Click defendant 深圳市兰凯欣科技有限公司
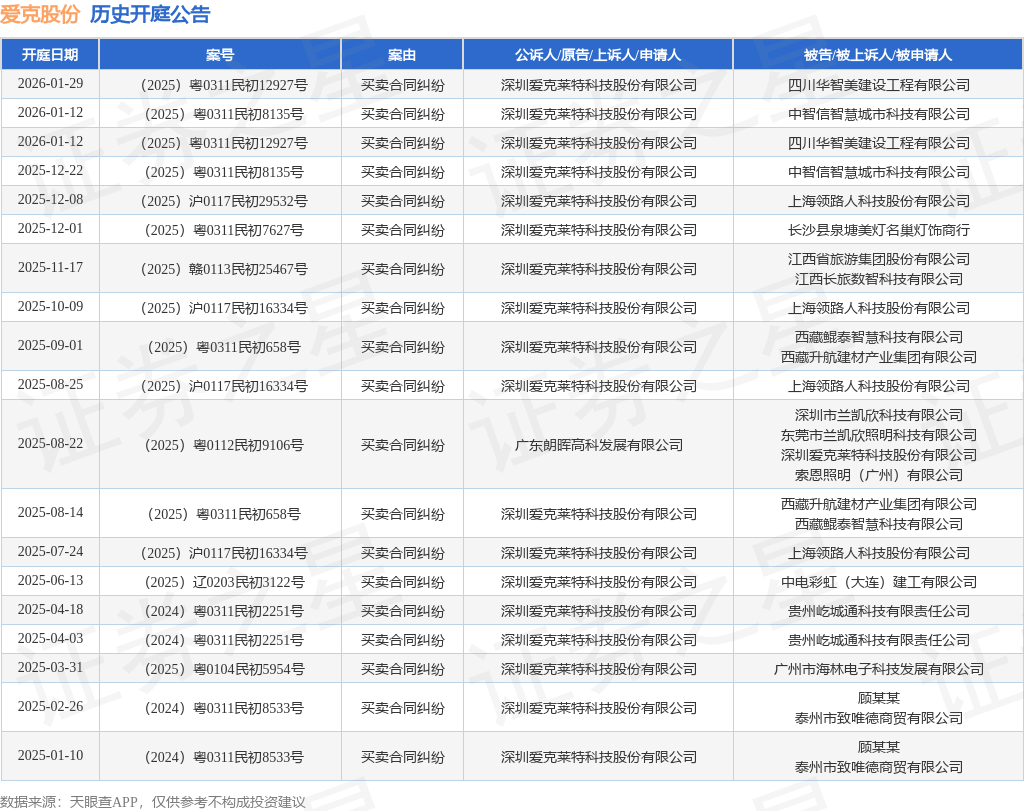Image resolution: width=1024 pixels, height=811 pixels. pyautogui.click(x=878, y=415)
